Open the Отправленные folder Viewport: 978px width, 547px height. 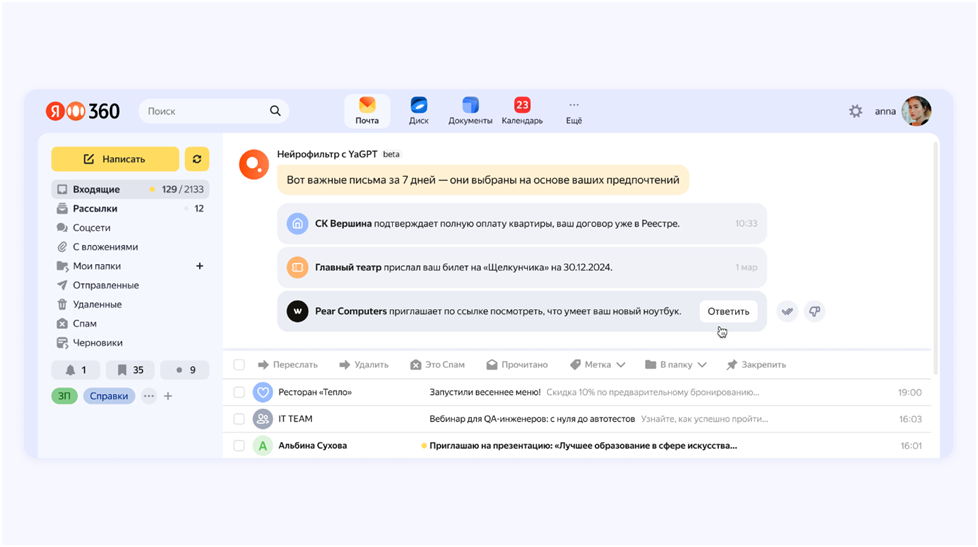coord(130,285)
